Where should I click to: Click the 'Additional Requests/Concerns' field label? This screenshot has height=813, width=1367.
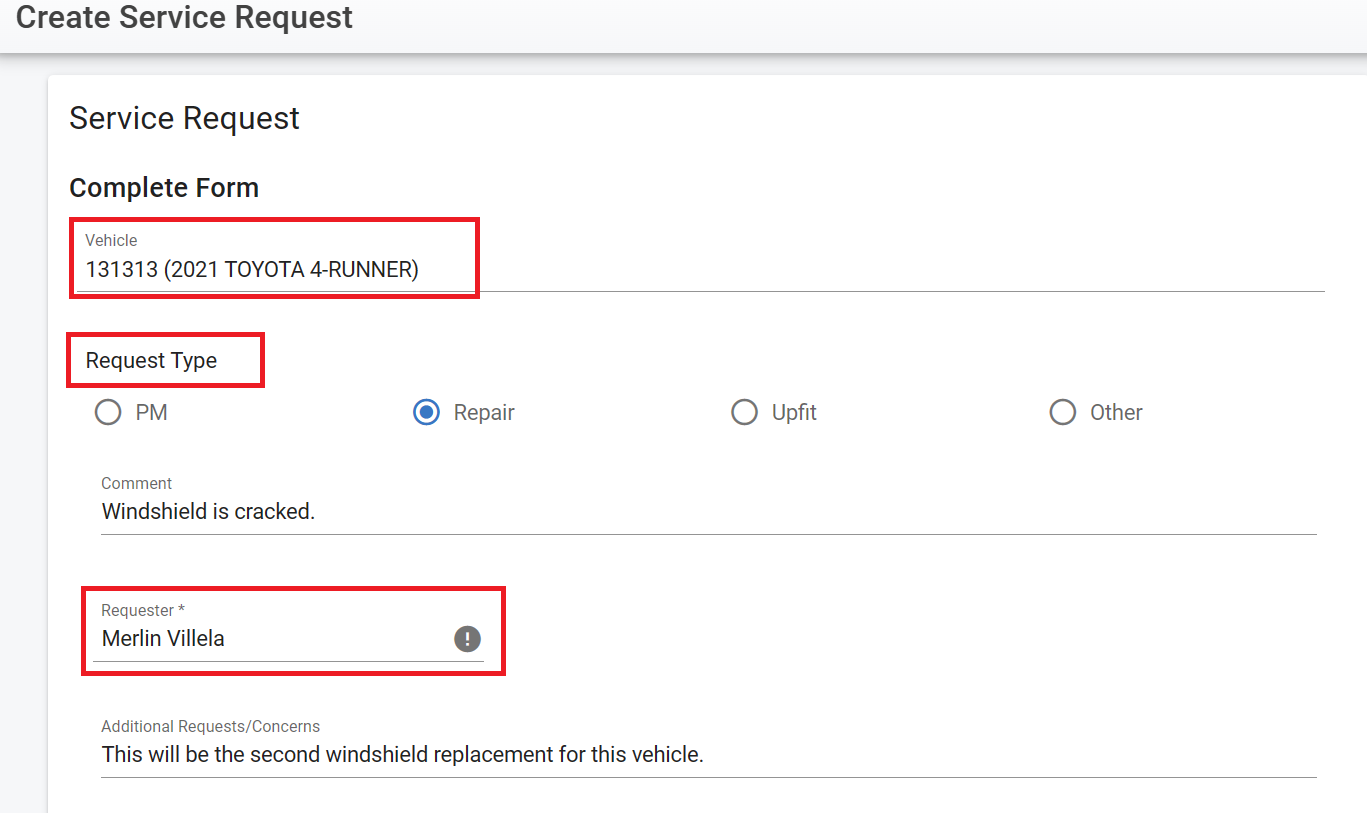tap(210, 726)
